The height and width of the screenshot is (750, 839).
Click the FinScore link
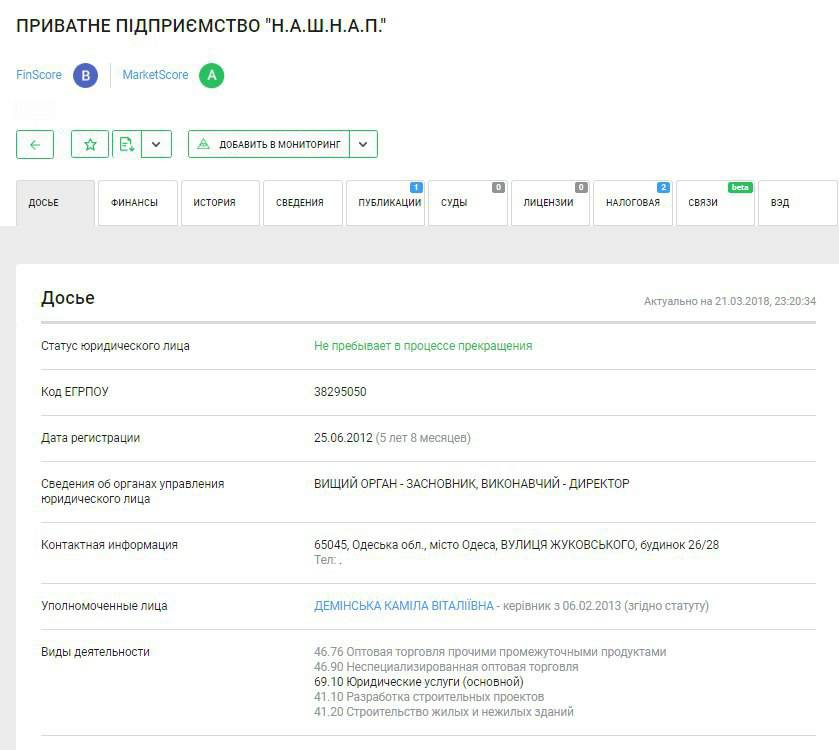(x=39, y=75)
